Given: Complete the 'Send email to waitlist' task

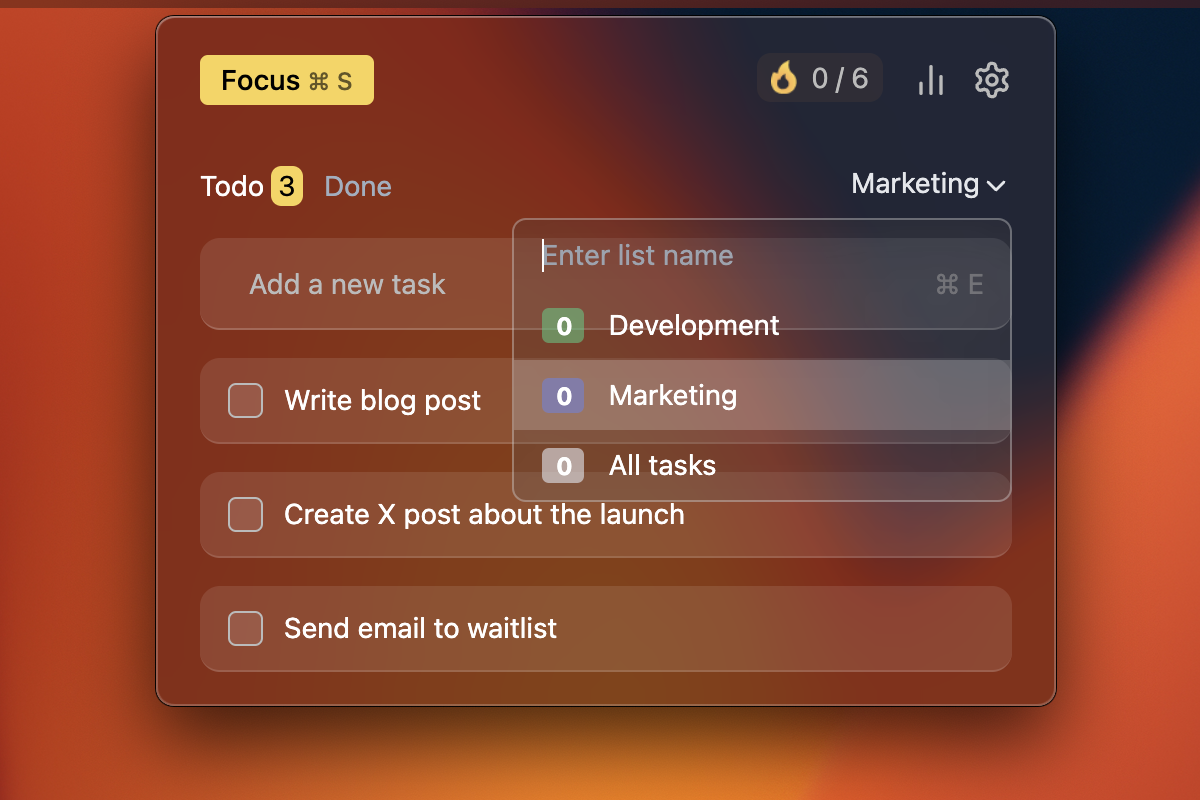Looking at the screenshot, I should pos(245,628).
